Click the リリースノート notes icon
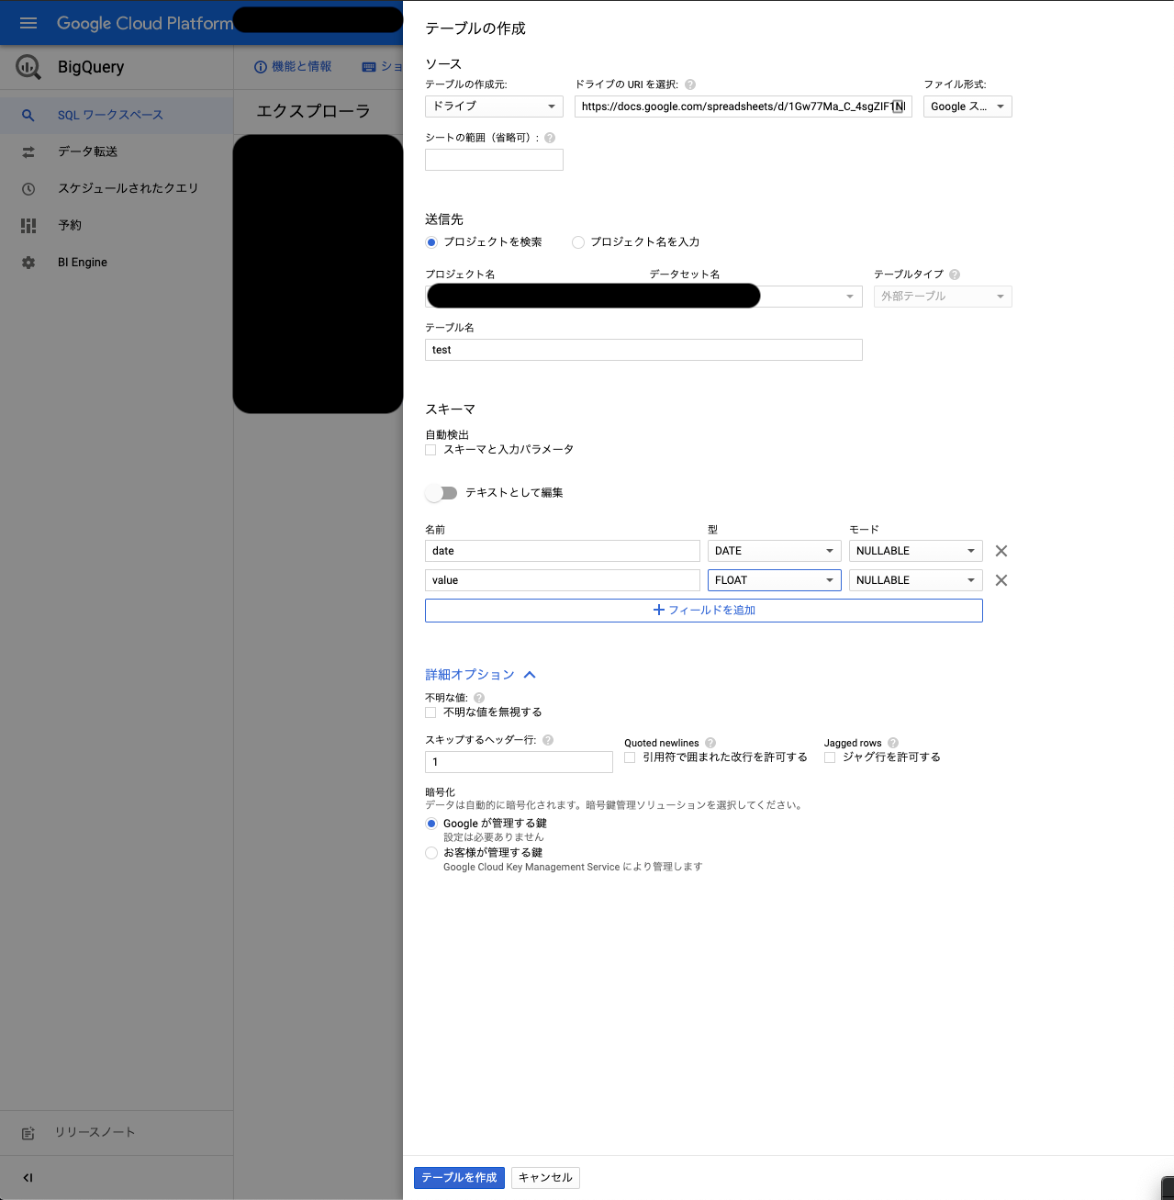The width and height of the screenshot is (1174, 1200). 28,1133
